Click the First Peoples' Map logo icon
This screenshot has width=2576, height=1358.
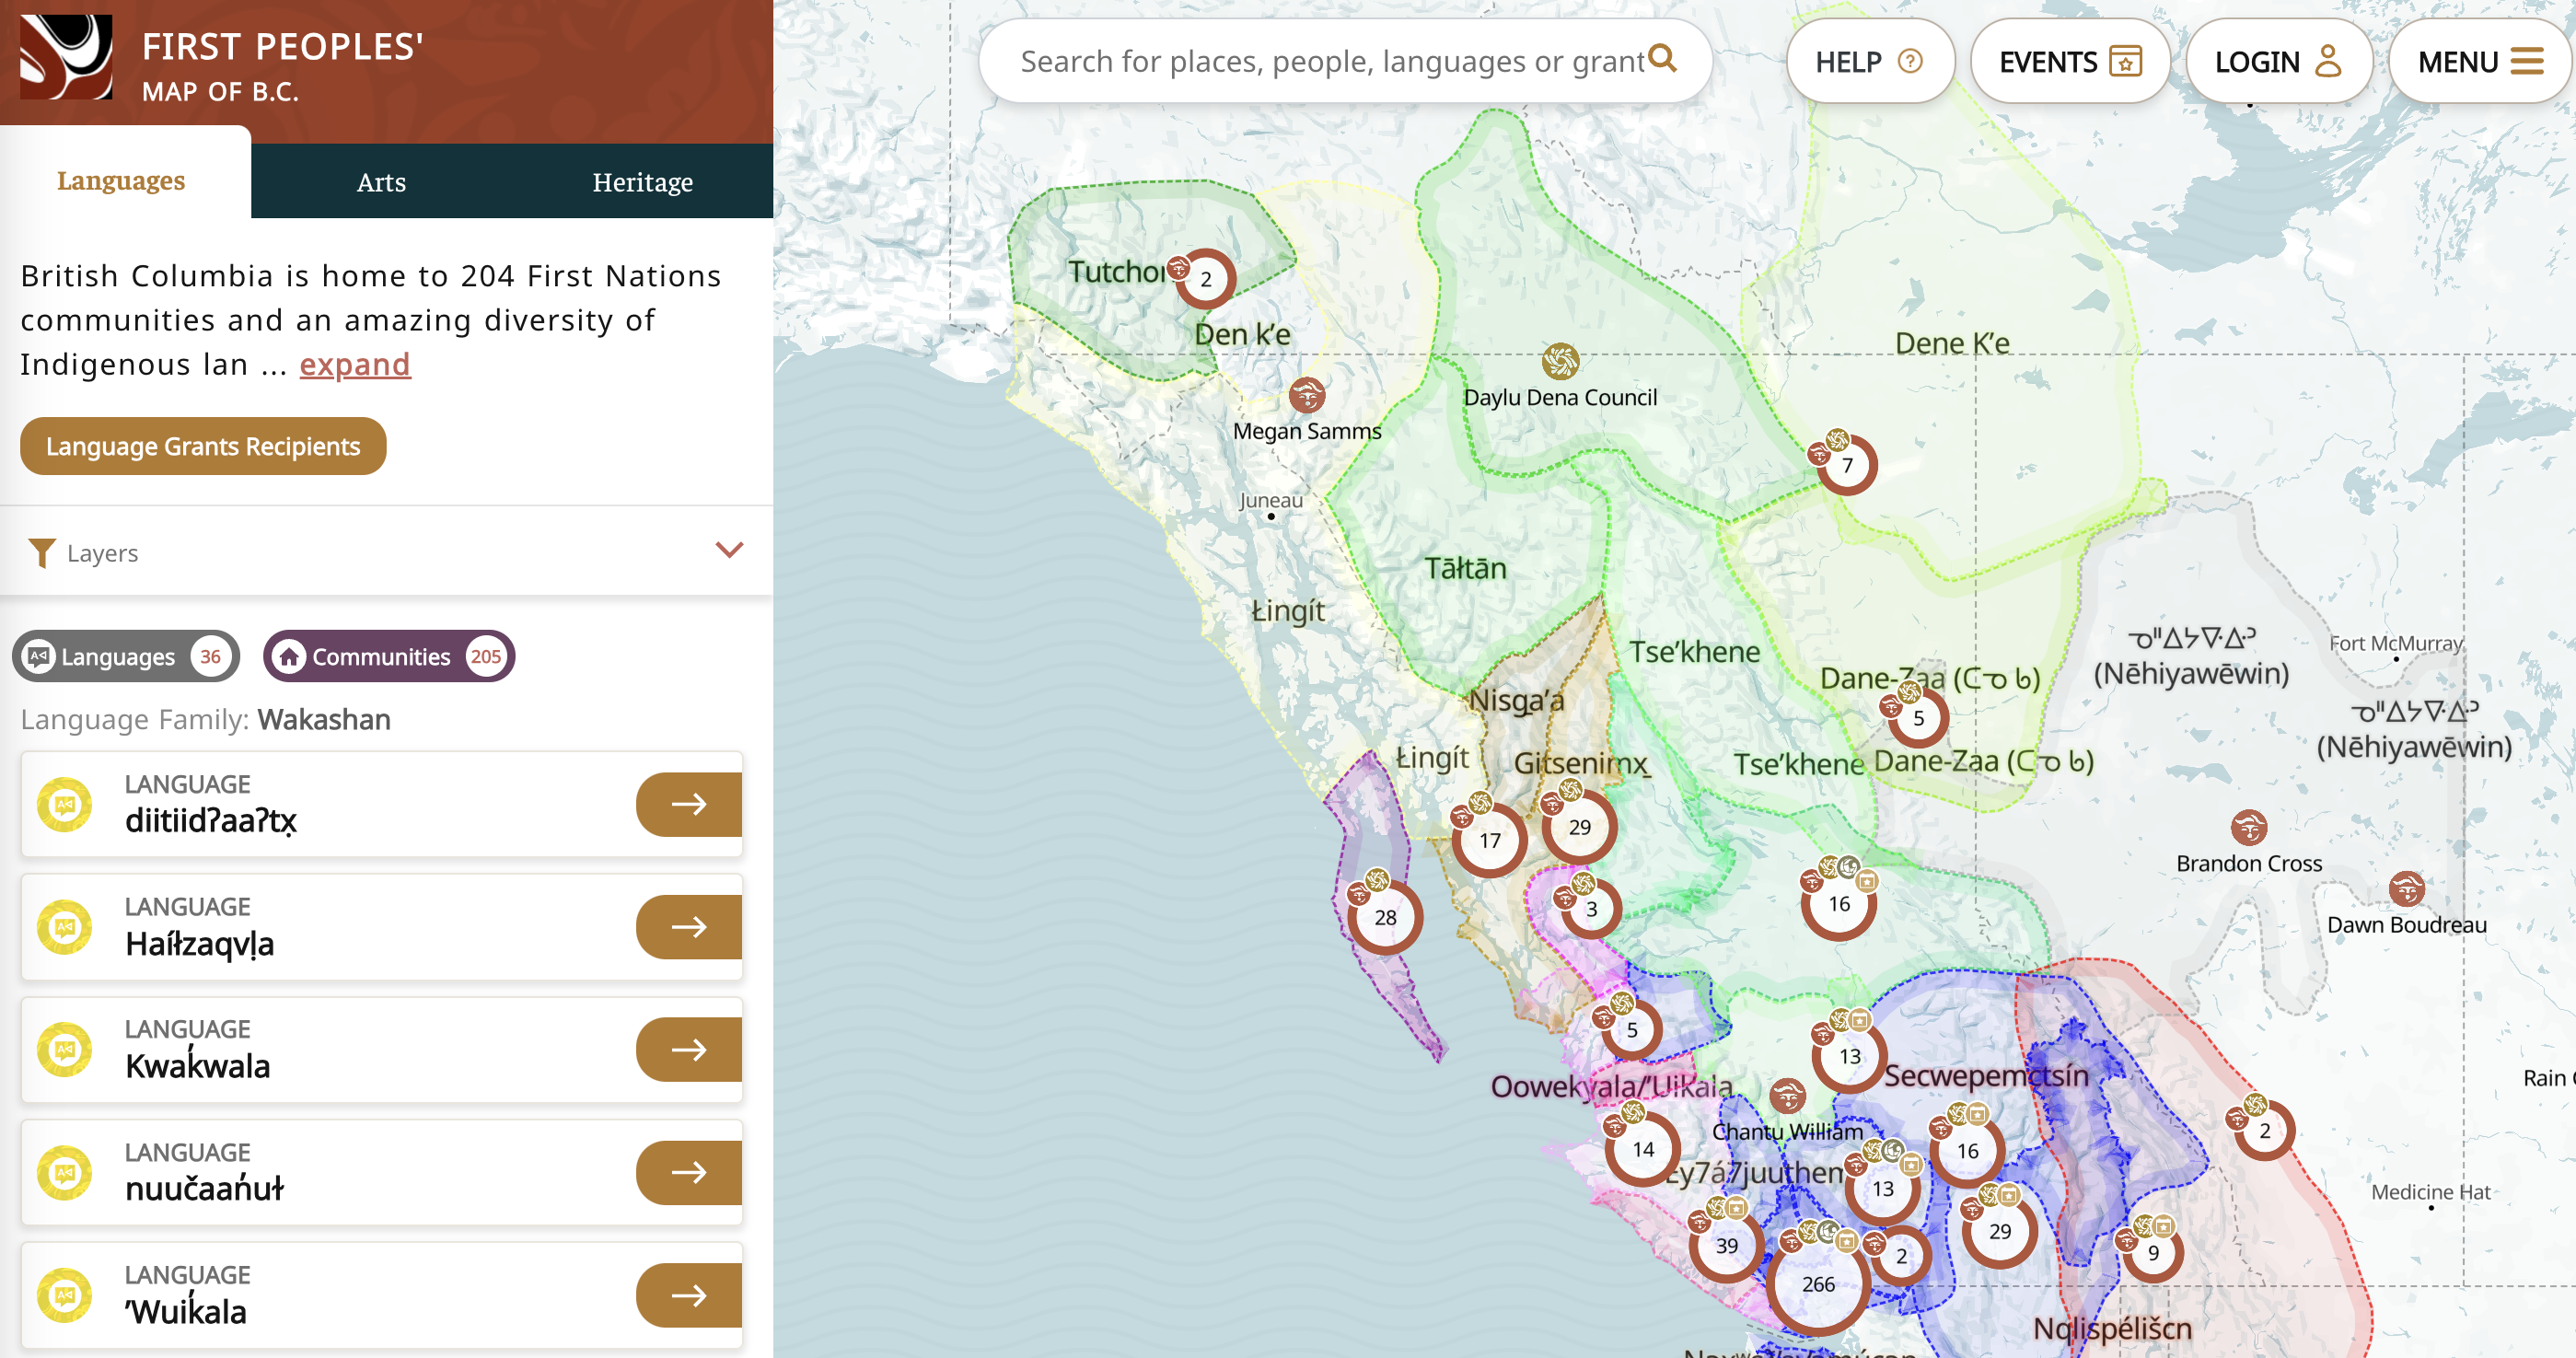(x=66, y=56)
